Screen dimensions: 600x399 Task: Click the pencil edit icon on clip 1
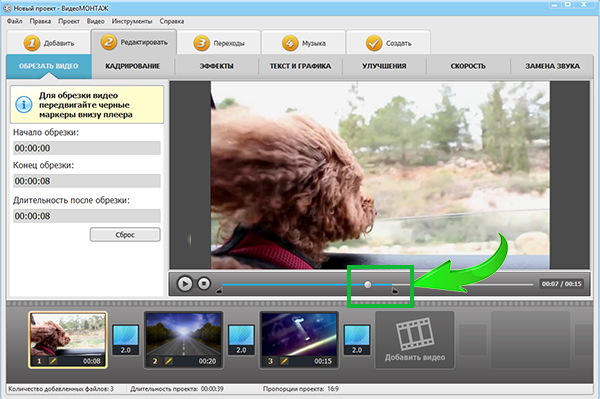click(53, 360)
